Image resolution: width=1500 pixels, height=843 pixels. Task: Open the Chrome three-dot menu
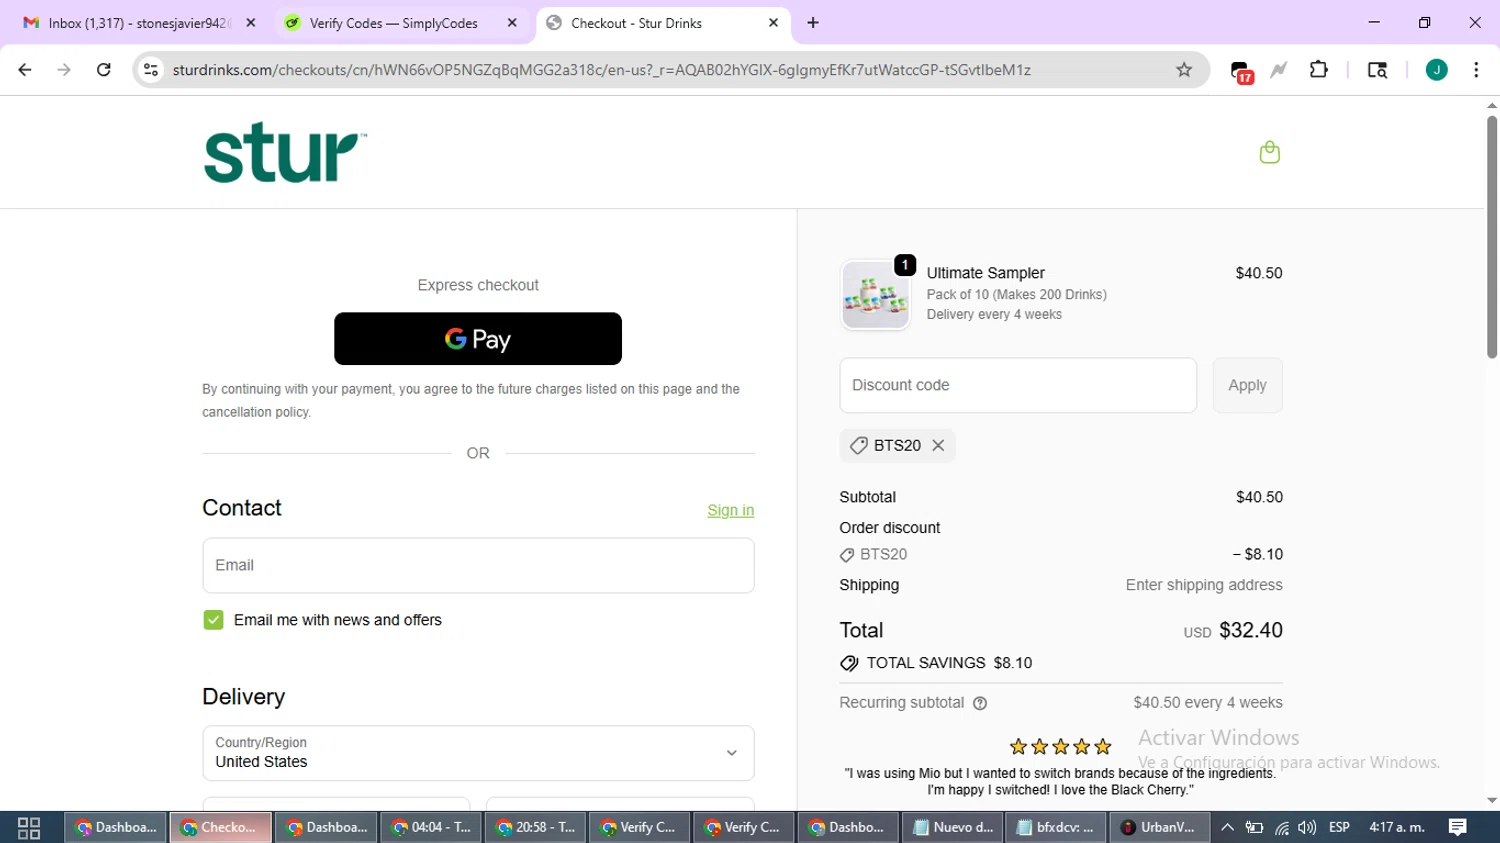coord(1476,70)
